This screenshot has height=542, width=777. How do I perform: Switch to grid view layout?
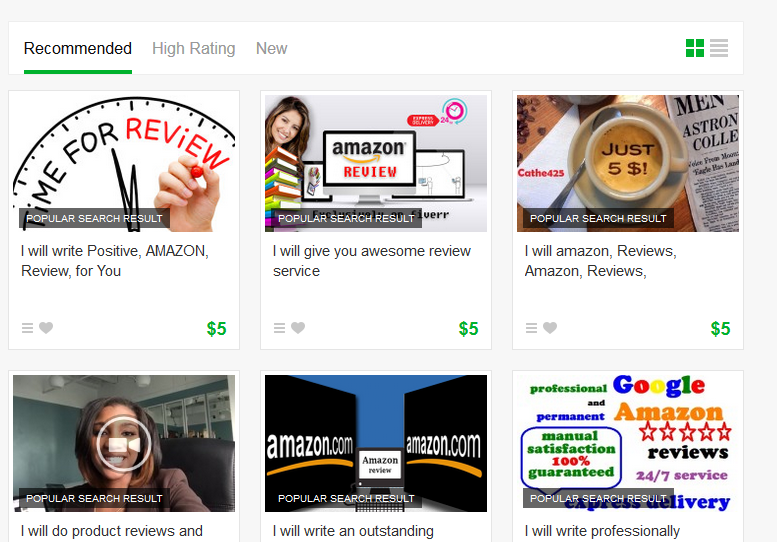point(694,48)
